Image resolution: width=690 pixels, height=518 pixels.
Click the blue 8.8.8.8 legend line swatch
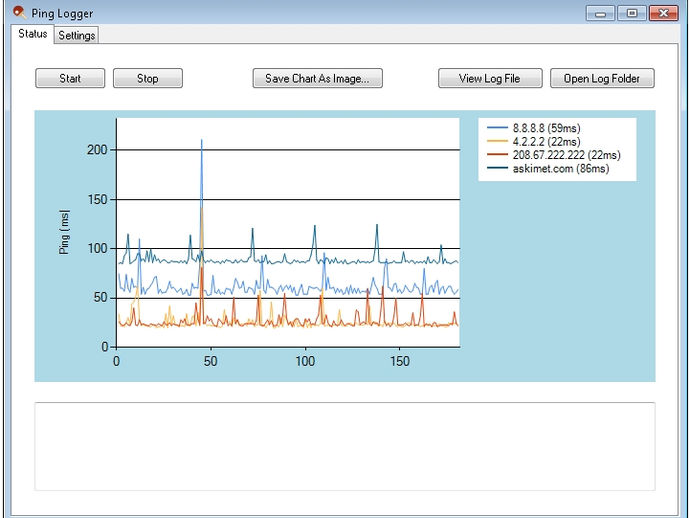[497, 128]
